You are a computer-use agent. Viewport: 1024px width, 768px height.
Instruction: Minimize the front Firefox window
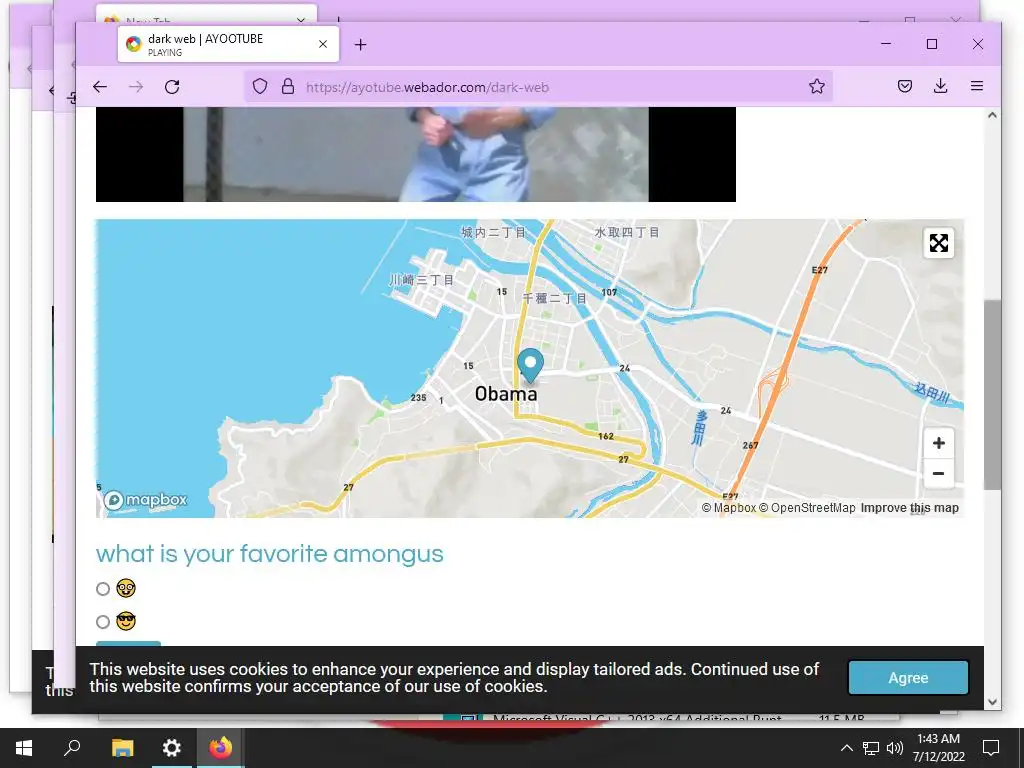click(x=886, y=44)
